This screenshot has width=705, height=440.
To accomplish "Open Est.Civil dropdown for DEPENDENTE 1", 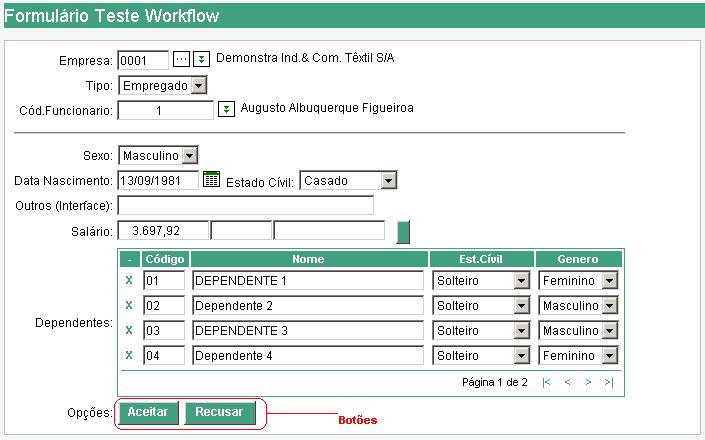I will point(521,281).
